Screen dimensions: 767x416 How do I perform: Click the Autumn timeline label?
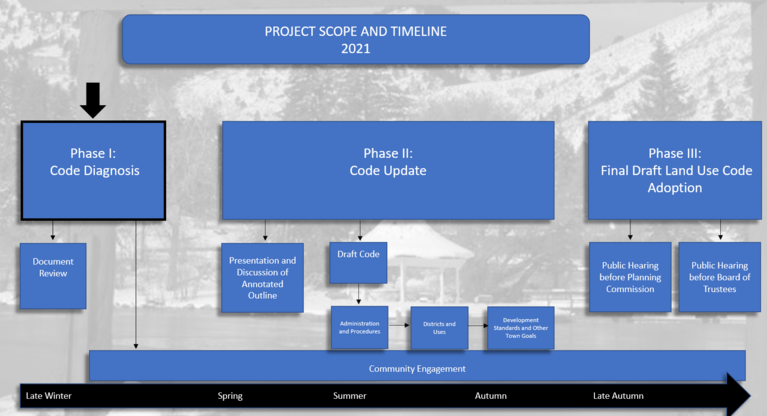click(491, 395)
